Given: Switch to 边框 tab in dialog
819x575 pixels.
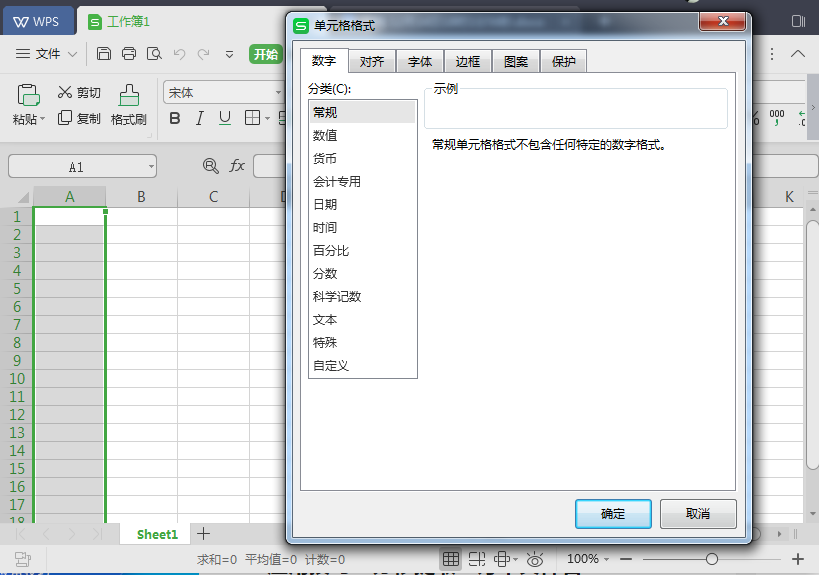Looking at the screenshot, I should 468,62.
